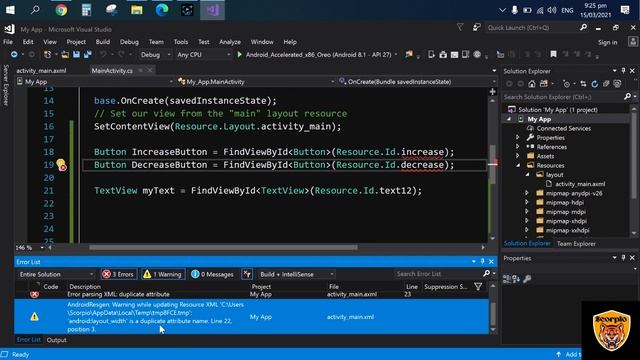Open Chrome from the Windows taskbar
640x360 pixels.
(61, 10)
